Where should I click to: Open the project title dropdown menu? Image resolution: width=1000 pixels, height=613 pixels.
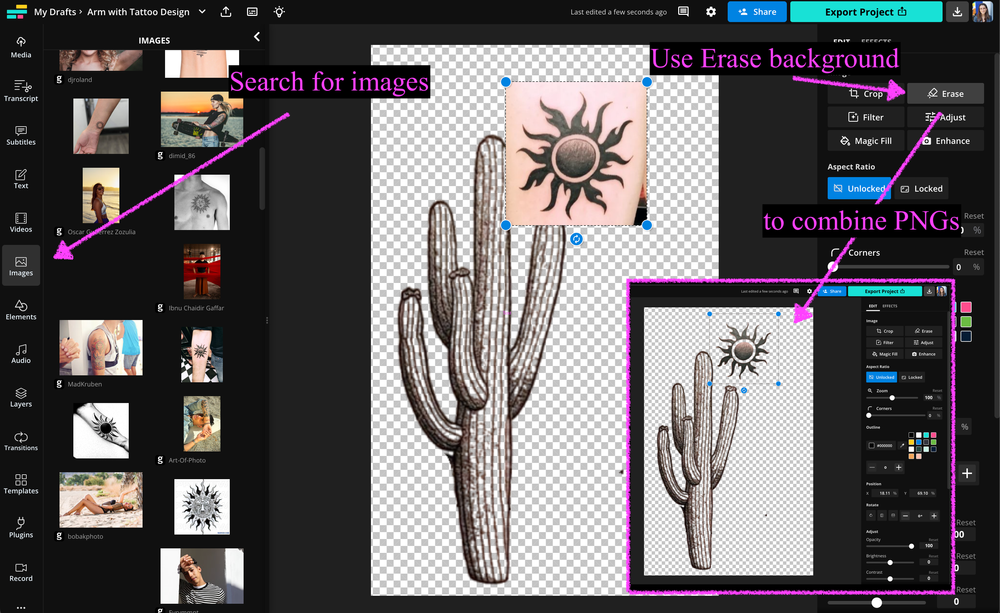pyautogui.click(x=201, y=11)
